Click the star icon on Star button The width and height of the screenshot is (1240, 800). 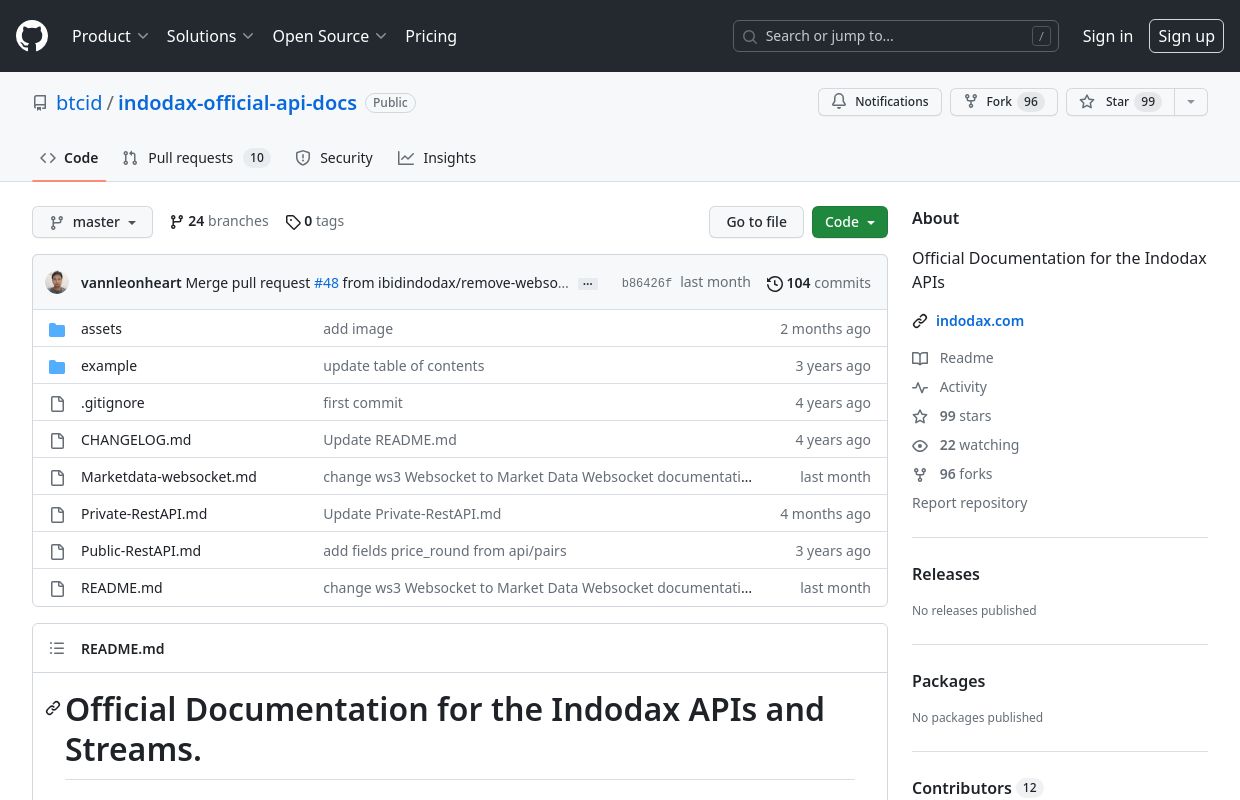coord(1087,102)
